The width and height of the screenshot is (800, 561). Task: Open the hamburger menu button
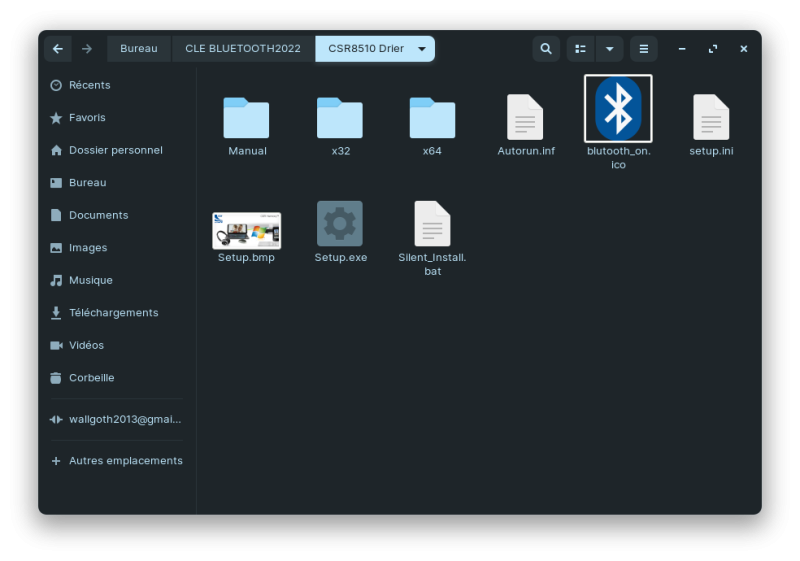(644, 49)
